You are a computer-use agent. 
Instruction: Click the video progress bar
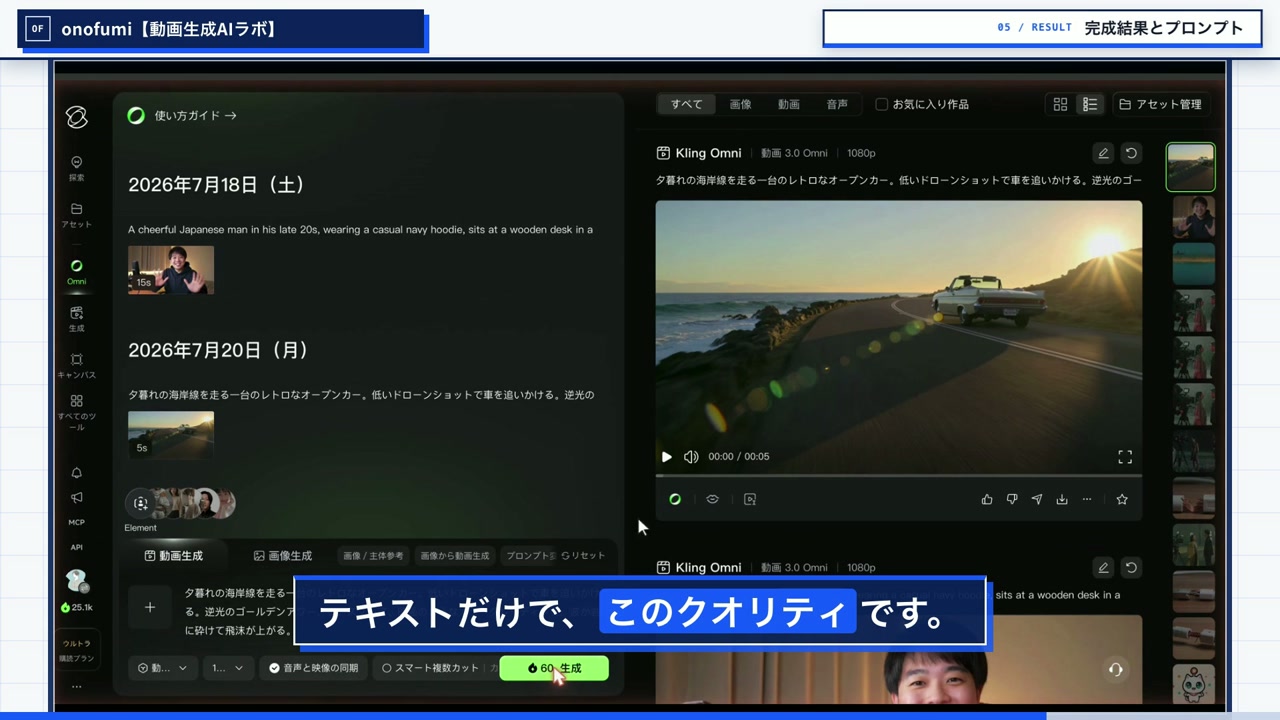click(x=899, y=476)
